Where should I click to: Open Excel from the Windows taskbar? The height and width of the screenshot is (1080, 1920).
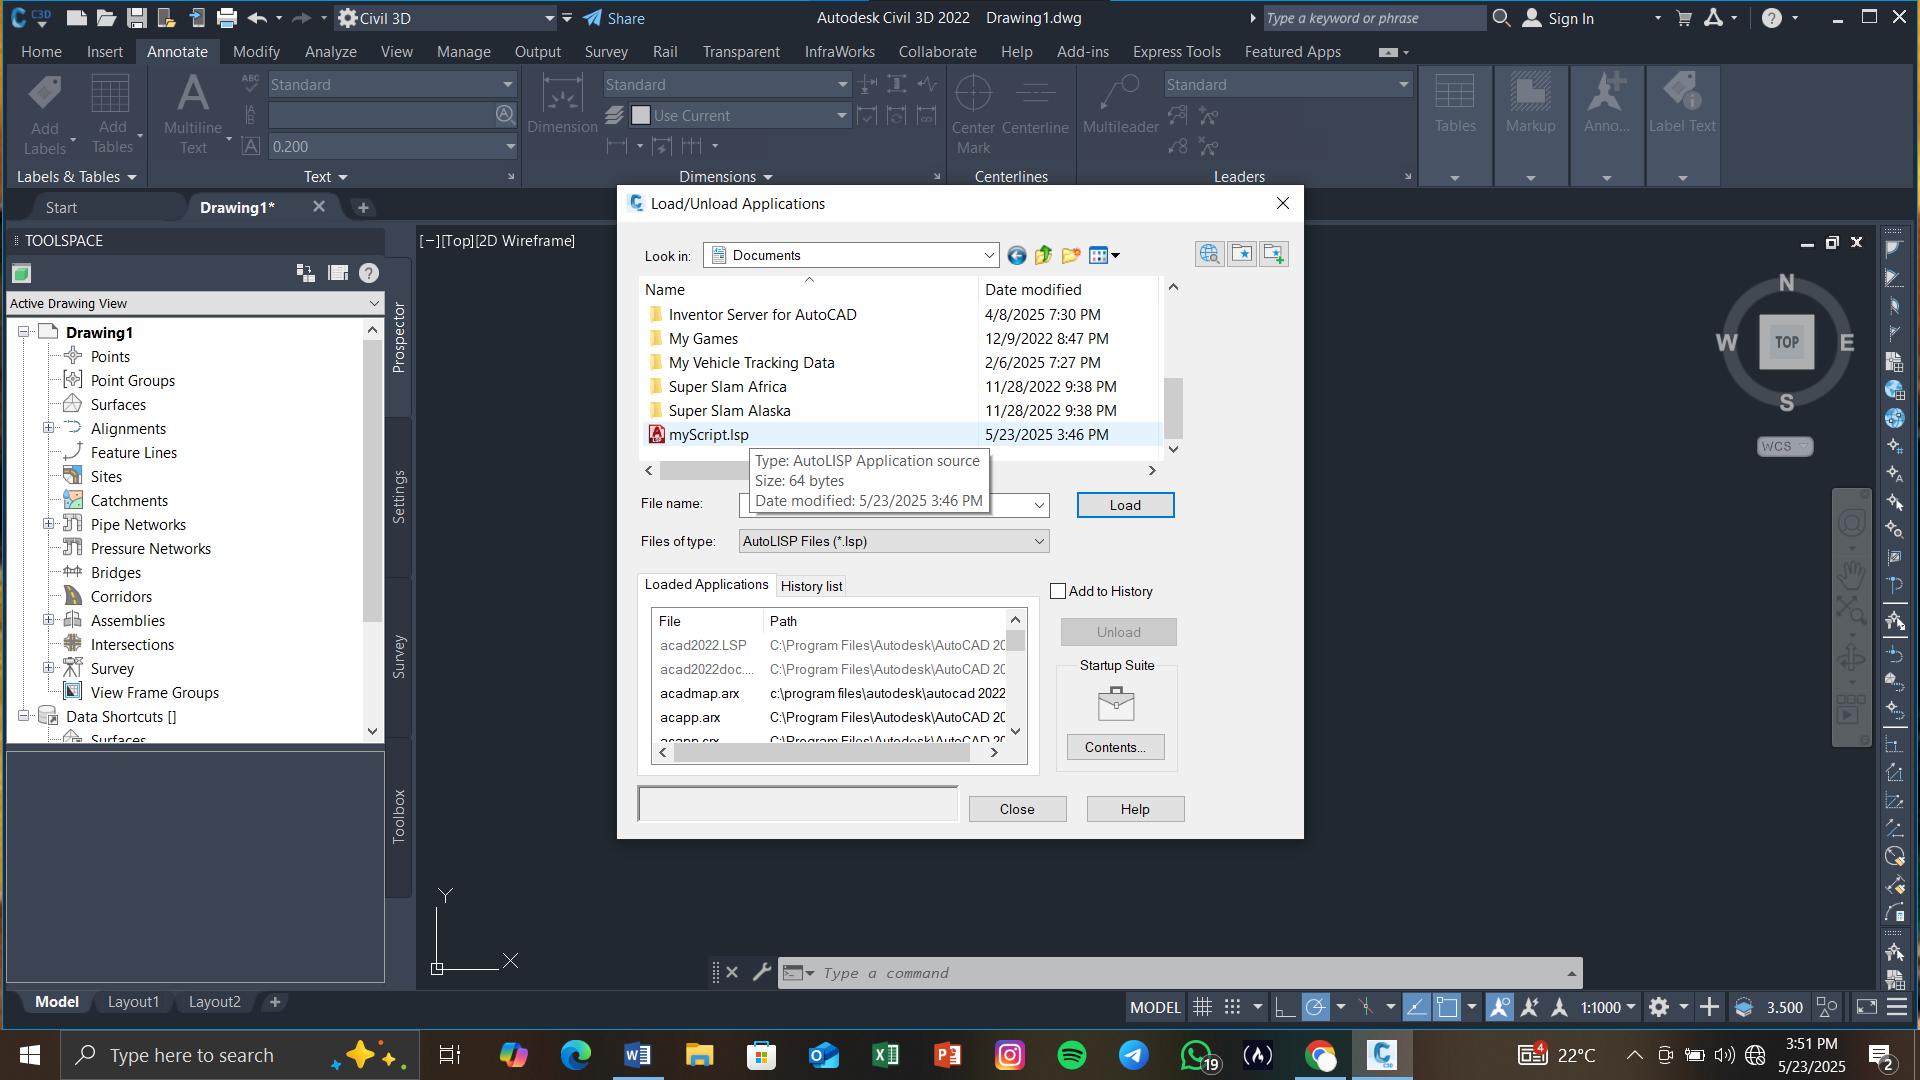click(885, 1055)
